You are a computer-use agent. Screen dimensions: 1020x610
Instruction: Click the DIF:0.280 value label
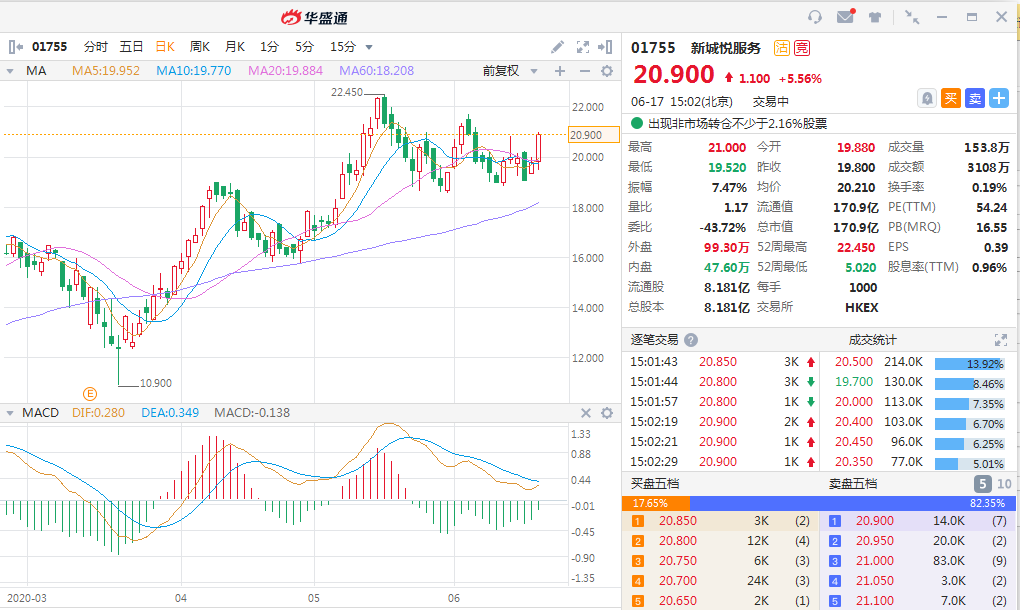(x=98, y=413)
